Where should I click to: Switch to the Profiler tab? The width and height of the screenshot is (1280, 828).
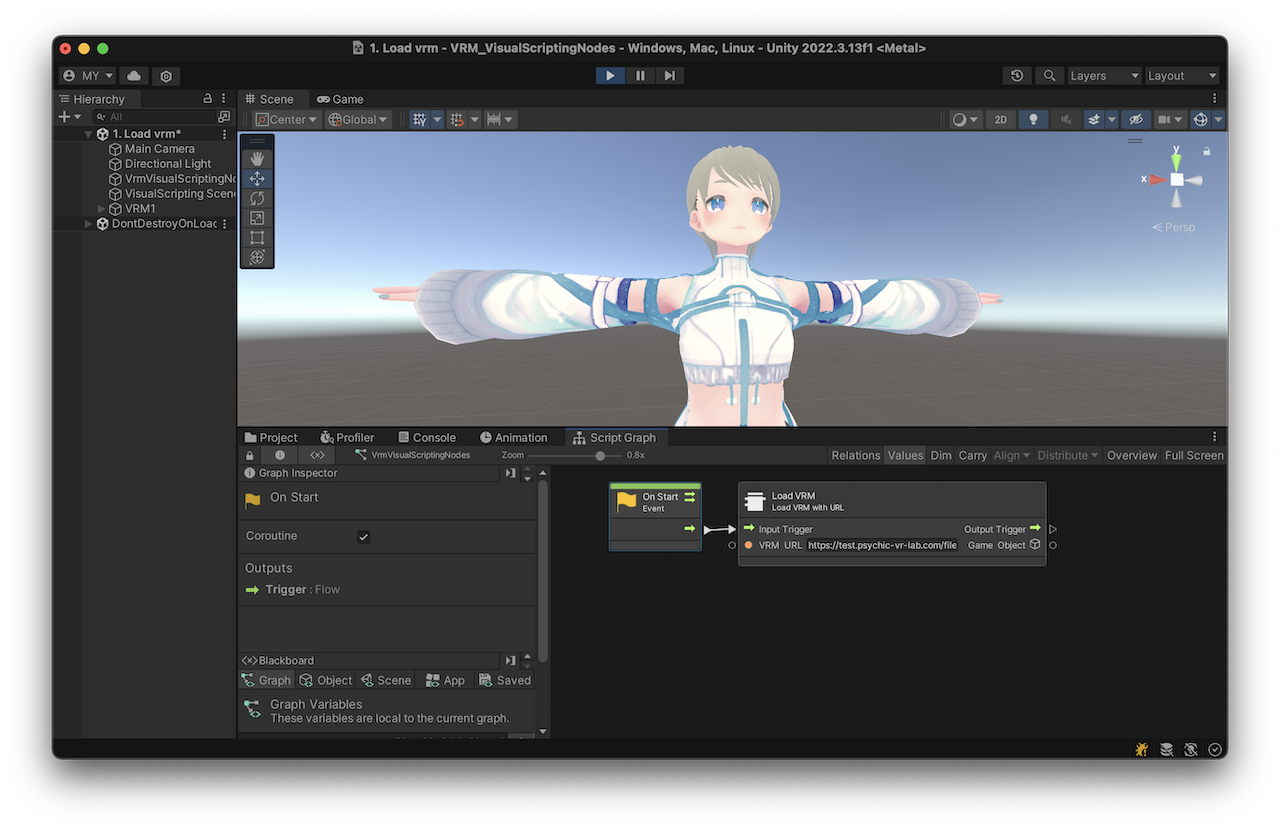347,437
